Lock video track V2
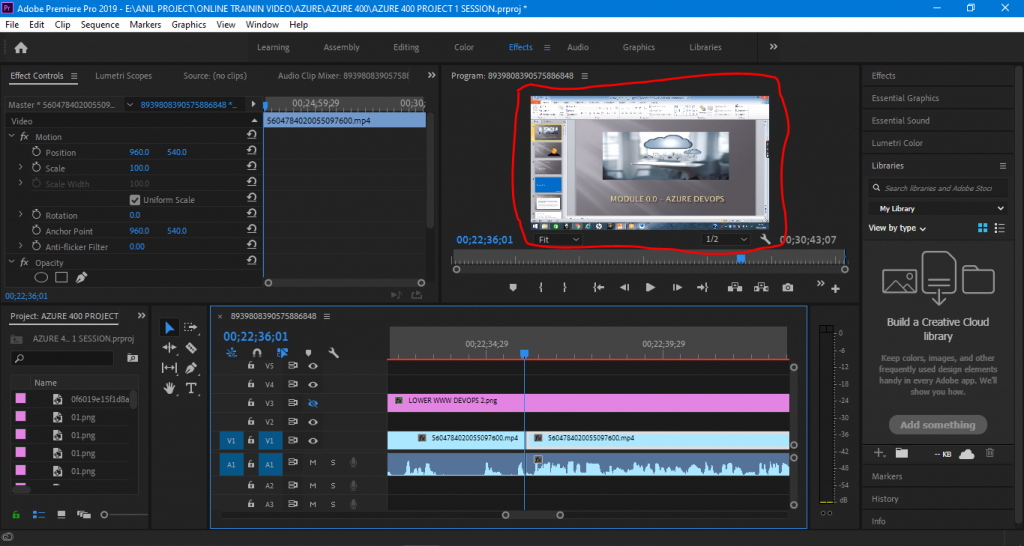The height and width of the screenshot is (546, 1024). (x=251, y=422)
